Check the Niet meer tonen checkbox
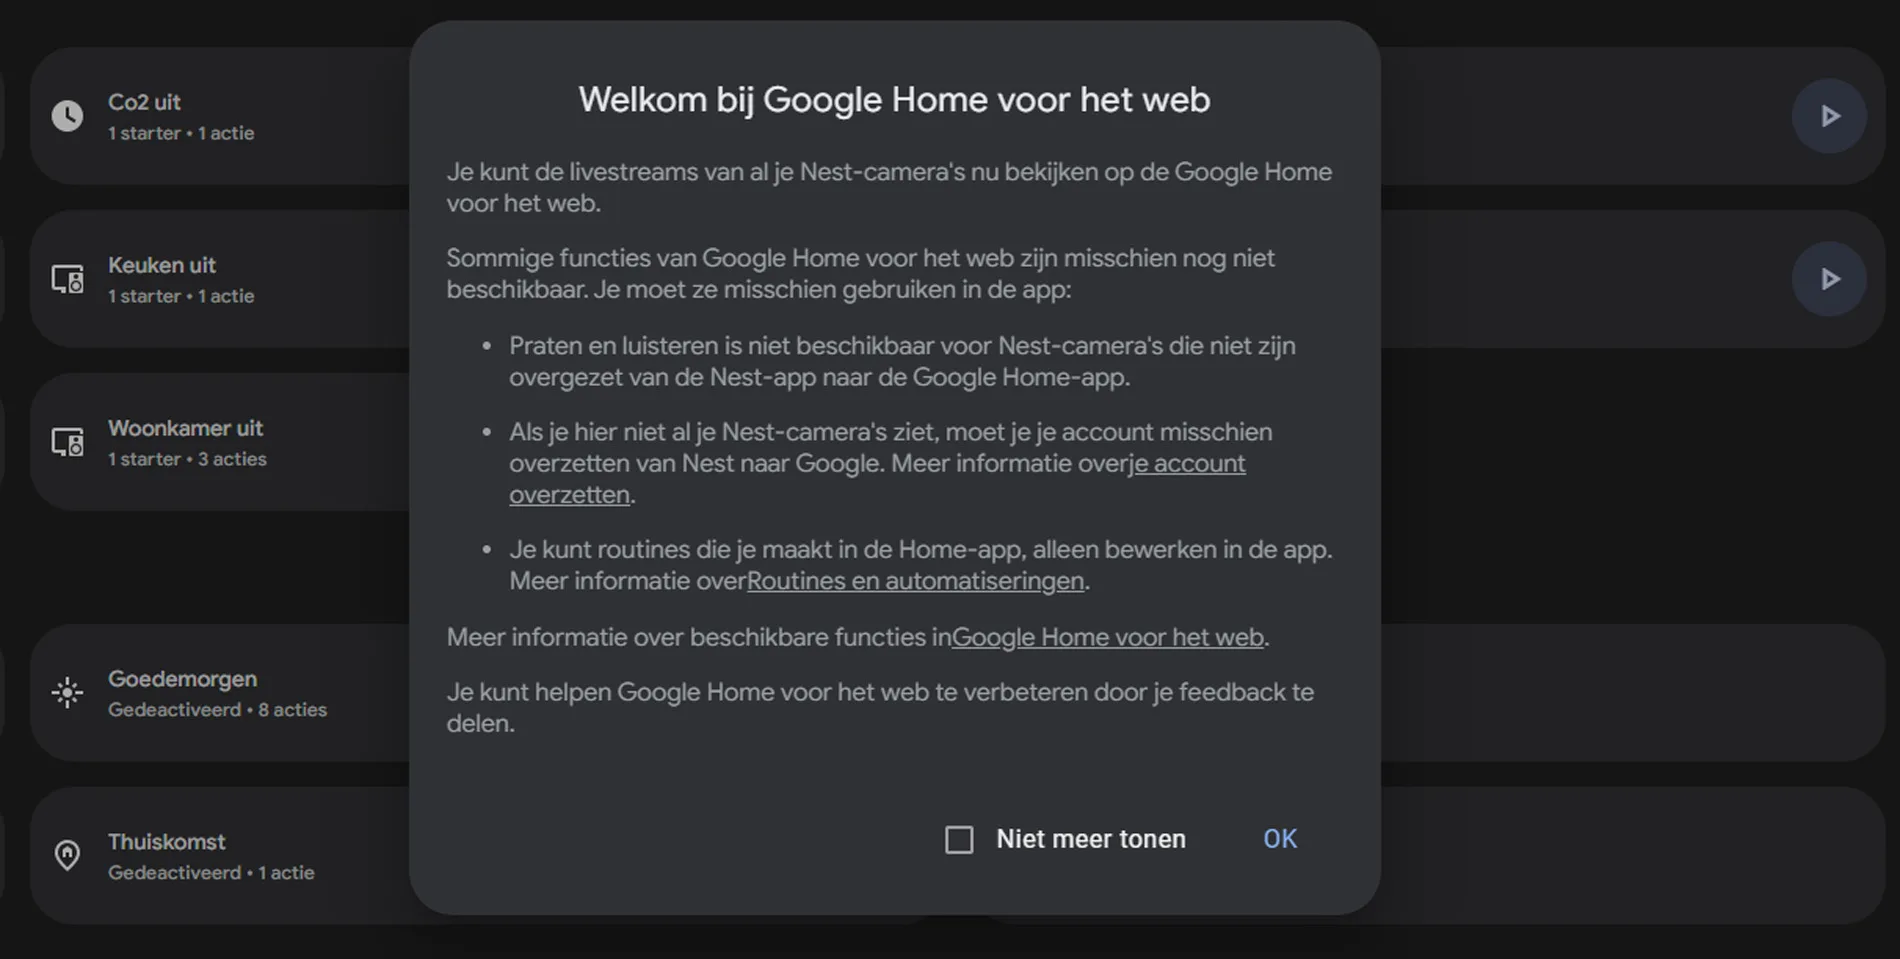Screen dimensions: 1900x959 [959, 839]
